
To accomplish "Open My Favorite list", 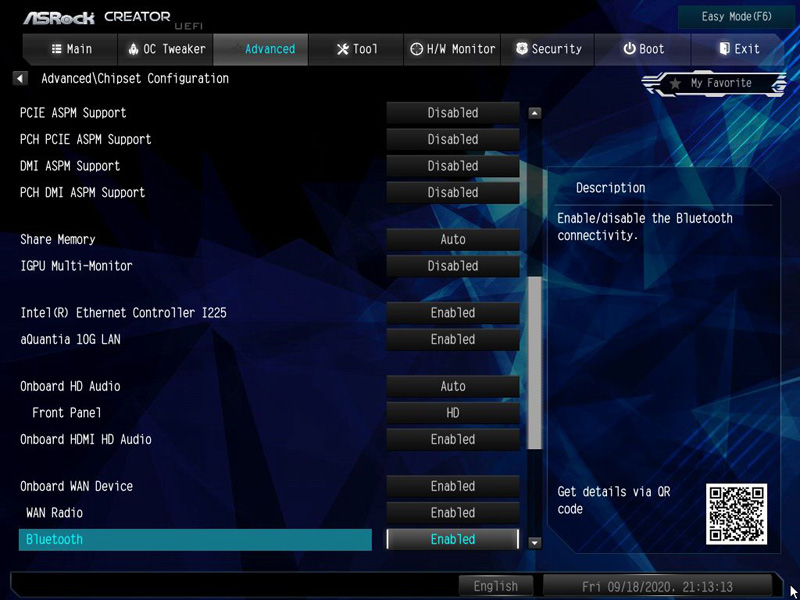I will coord(714,83).
